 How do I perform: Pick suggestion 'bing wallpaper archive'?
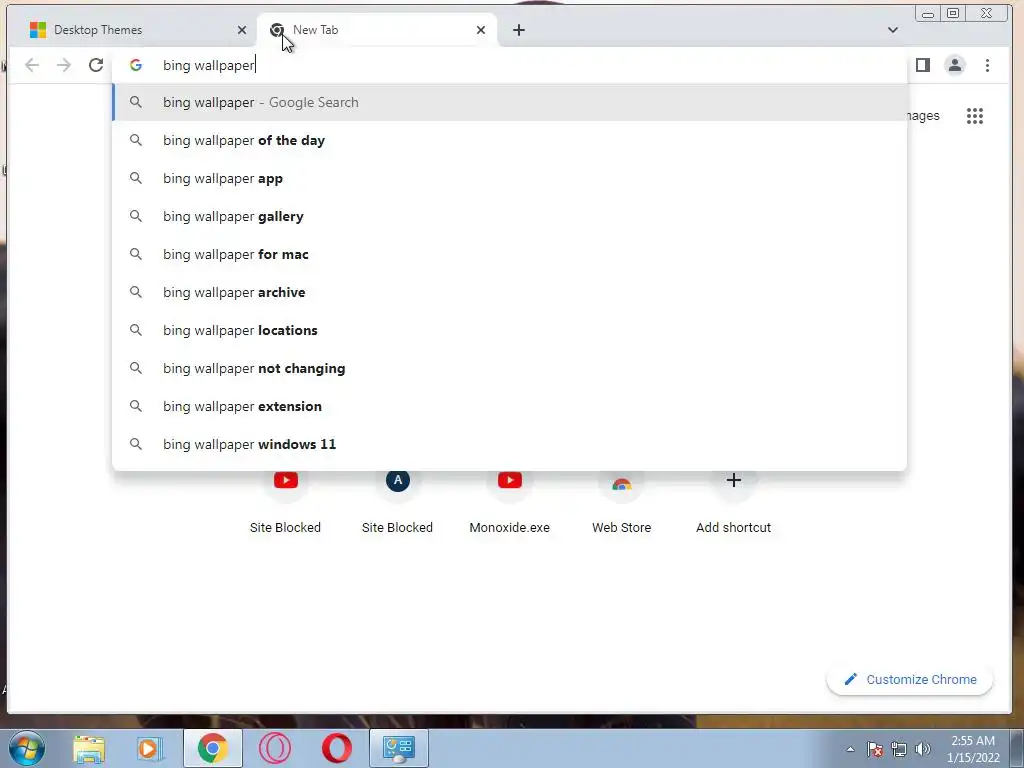[509, 292]
